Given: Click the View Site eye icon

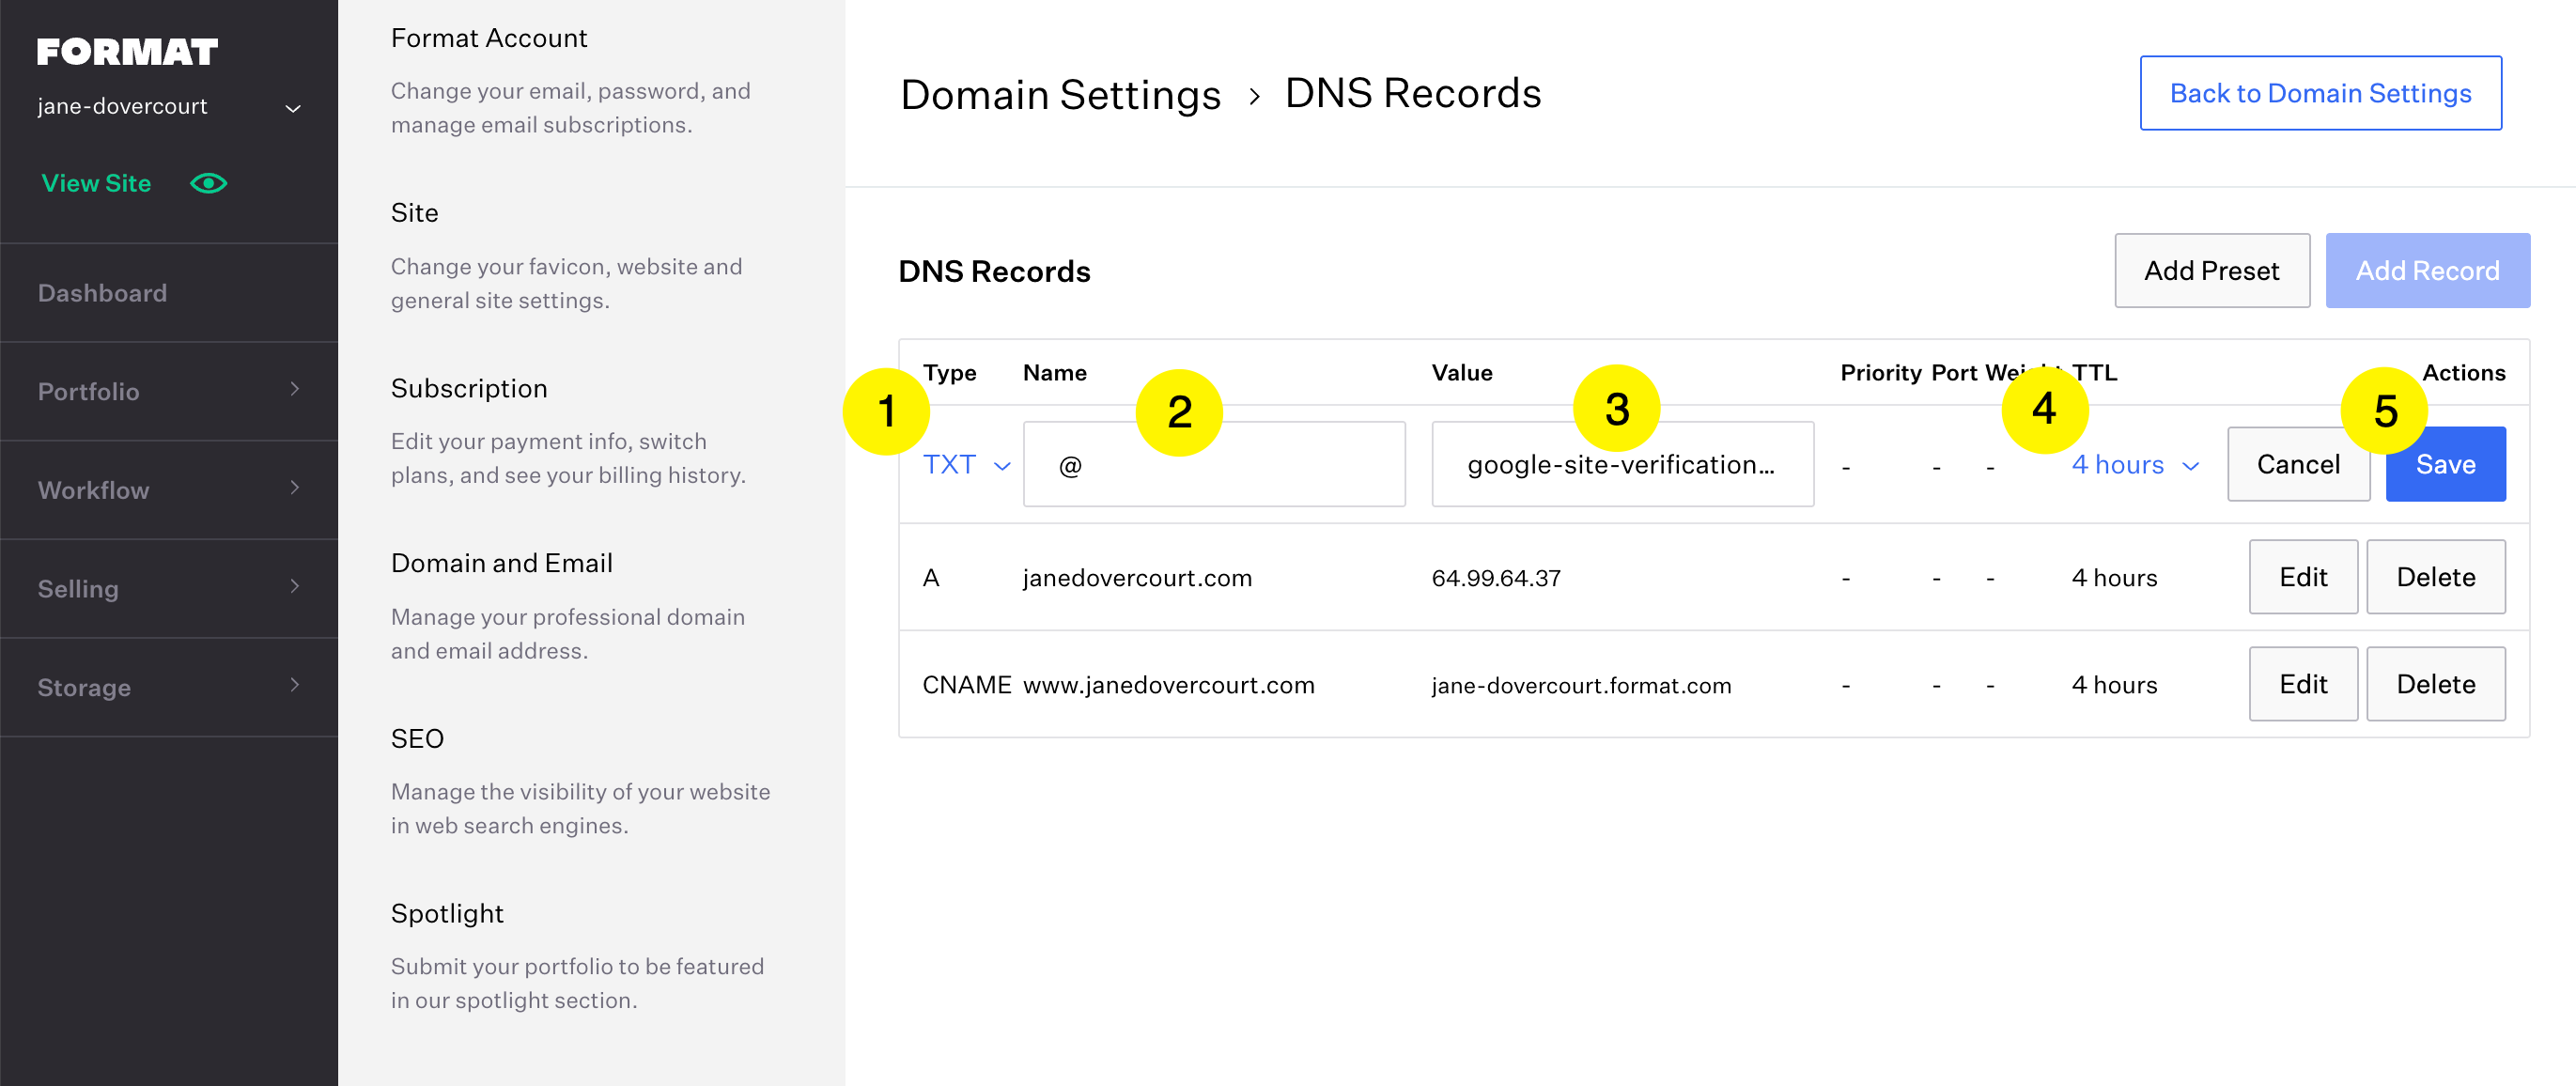Looking at the screenshot, I should [x=208, y=183].
